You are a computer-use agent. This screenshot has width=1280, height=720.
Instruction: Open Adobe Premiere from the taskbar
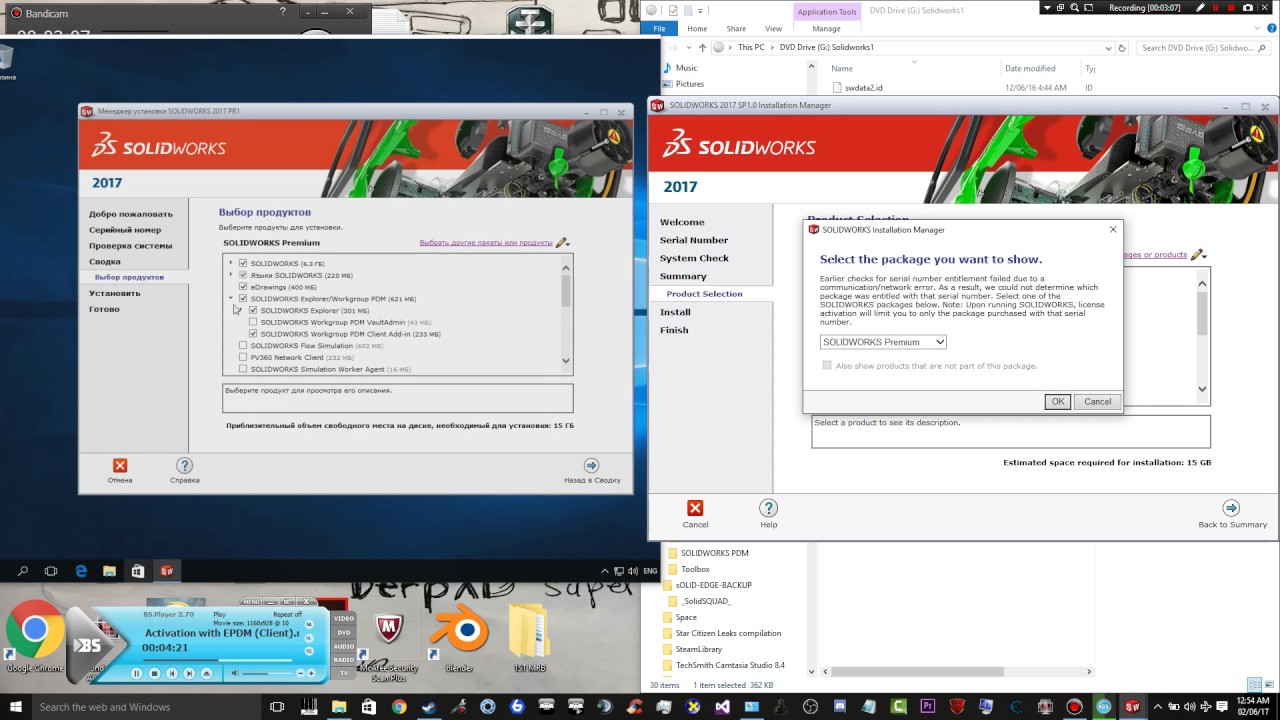(927, 707)
